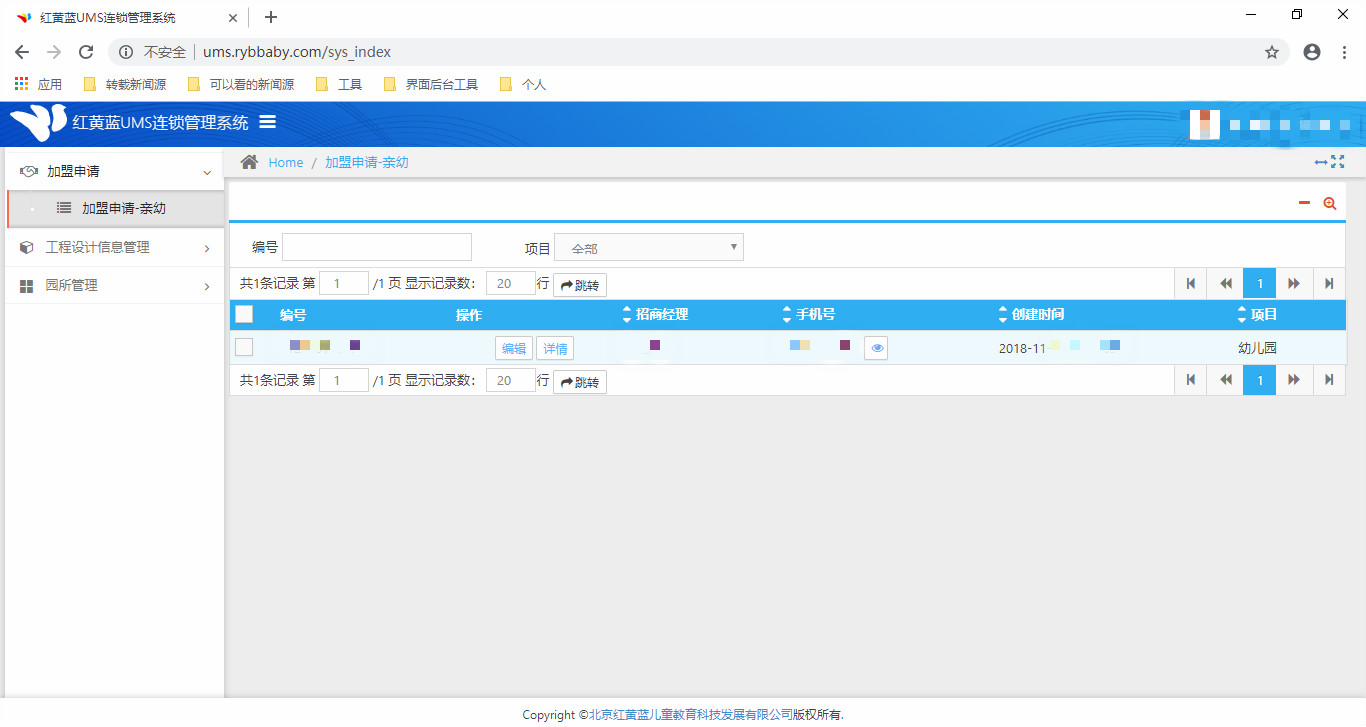The width and height of the screenshot is (1366, 727).
Task: Click the 详情 button in the table row
Action: coord(555,348)
